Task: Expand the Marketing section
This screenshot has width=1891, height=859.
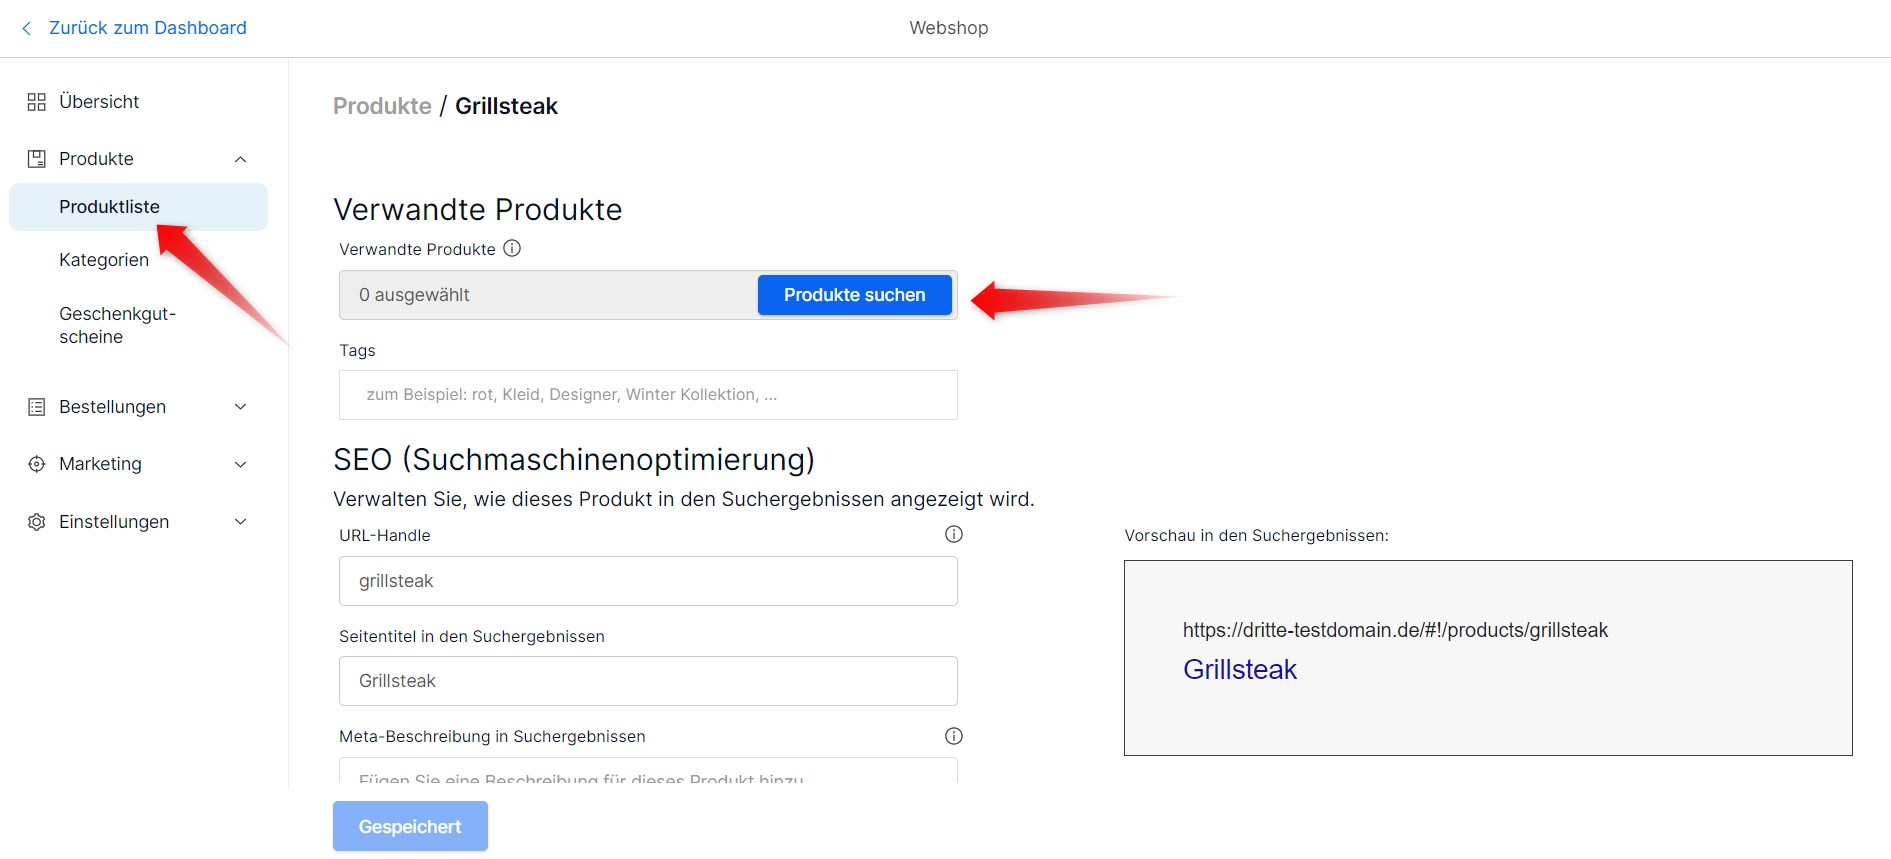Action: pyautogui.click(x=239, y=463)
